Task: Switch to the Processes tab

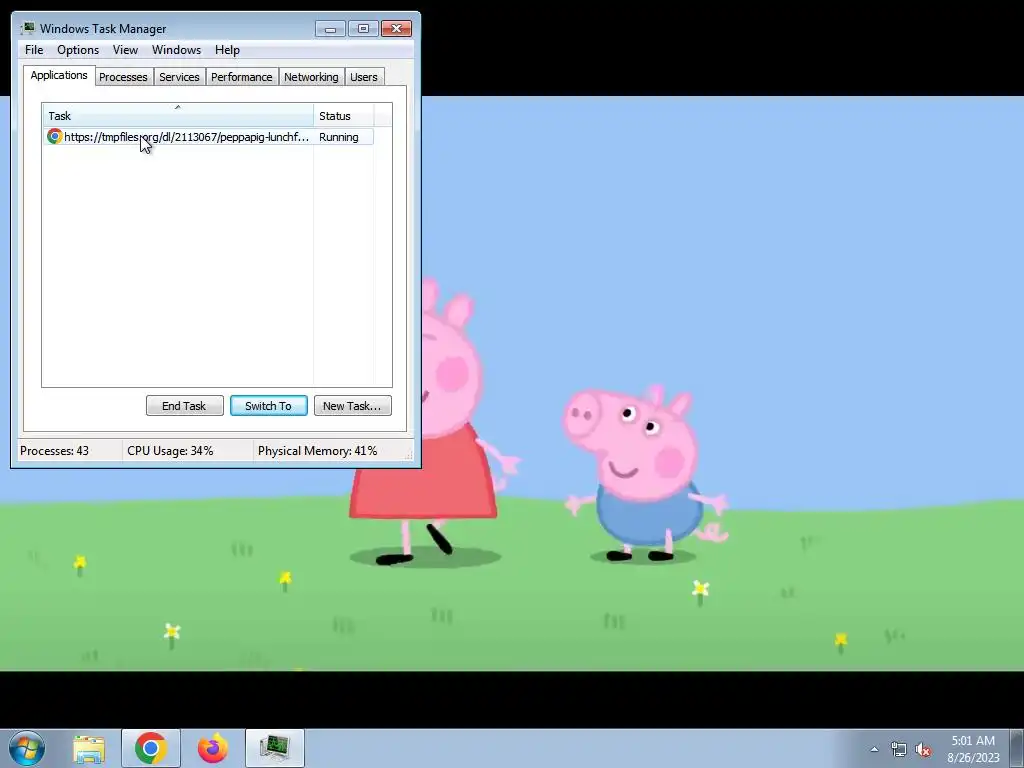Action: pos(123,77)
